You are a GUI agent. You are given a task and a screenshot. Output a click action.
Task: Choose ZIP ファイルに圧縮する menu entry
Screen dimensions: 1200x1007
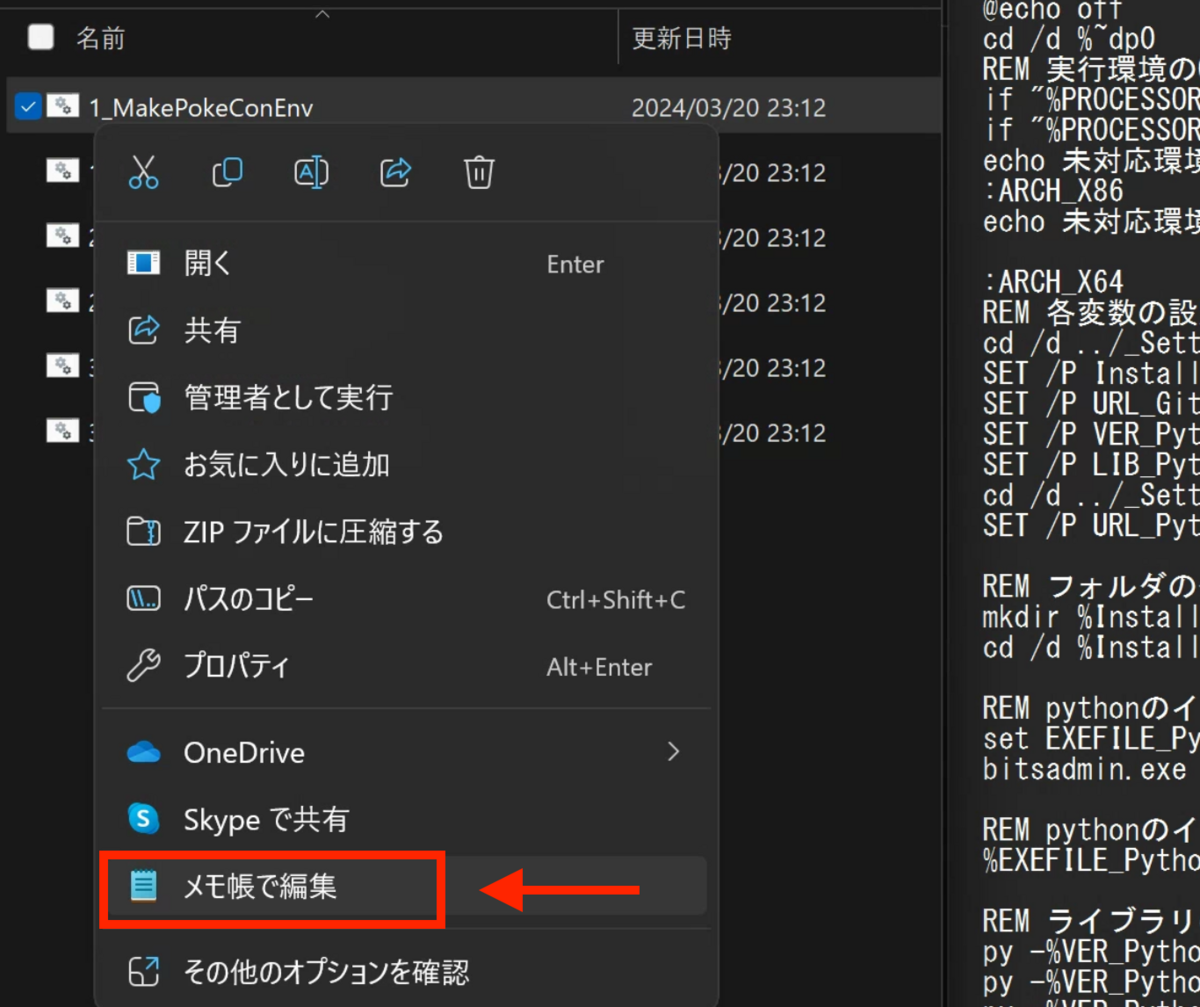313,531
